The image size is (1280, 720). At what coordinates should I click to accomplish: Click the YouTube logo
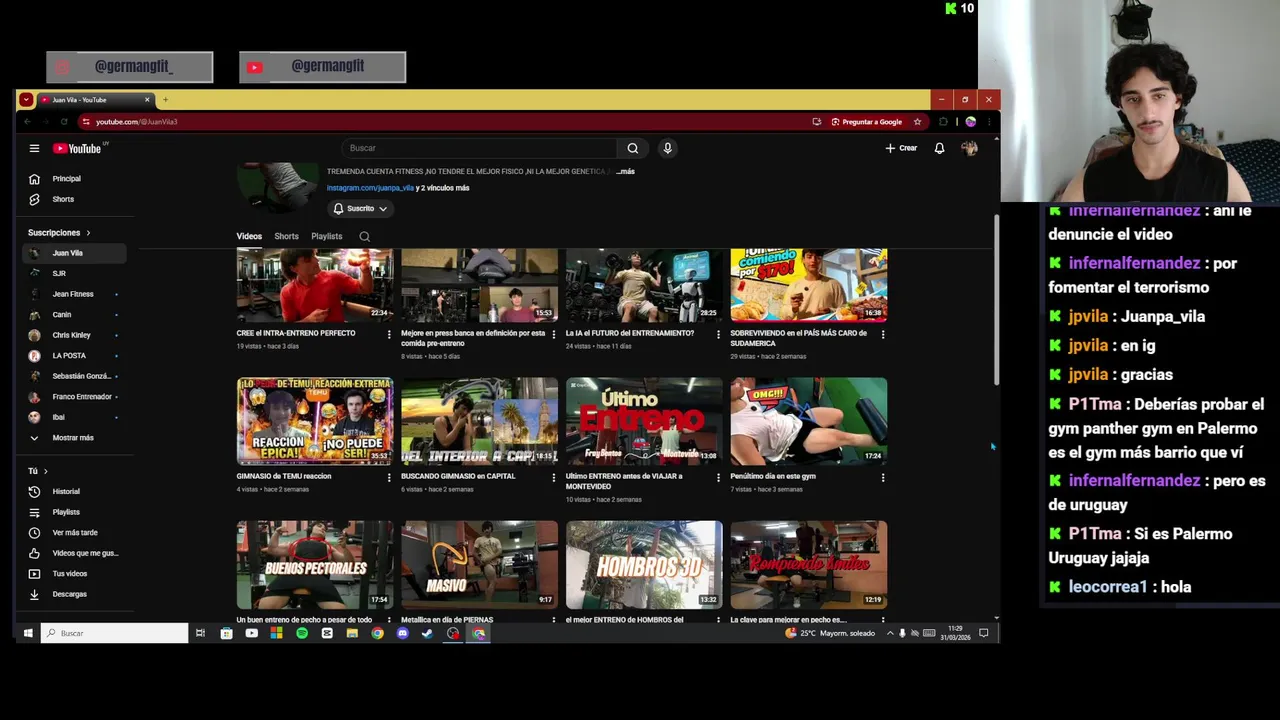(78, 148)
